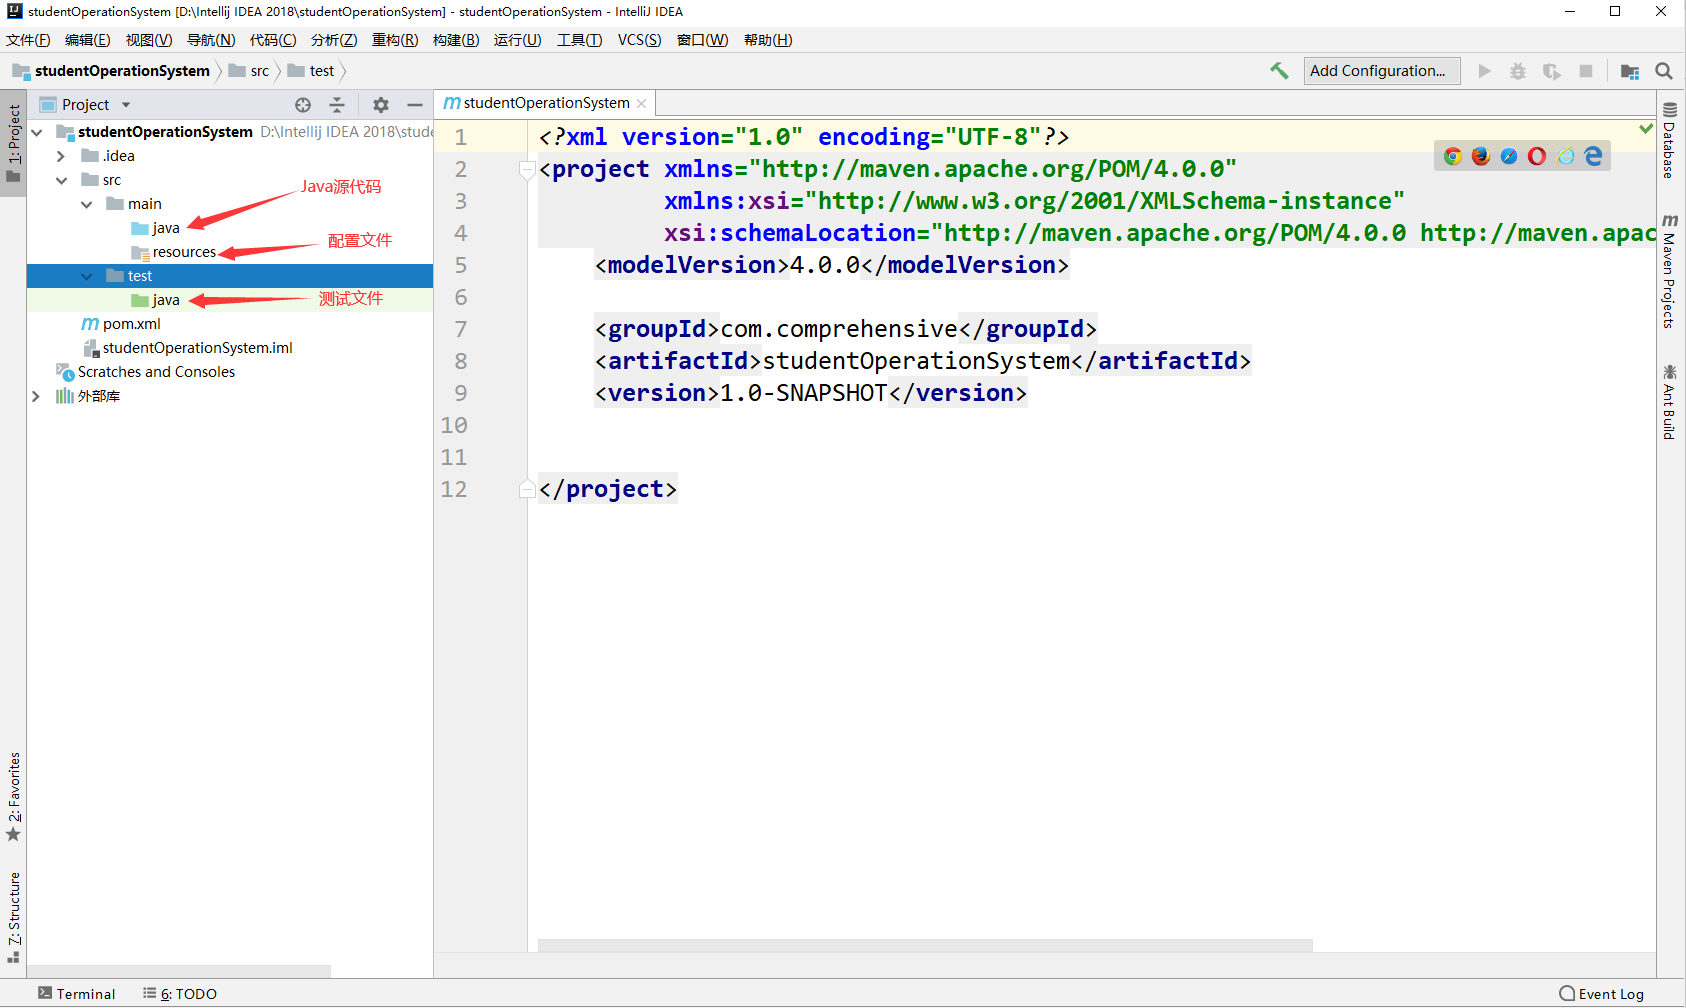Open preview in Safari browser icon

coord(1509,156)
